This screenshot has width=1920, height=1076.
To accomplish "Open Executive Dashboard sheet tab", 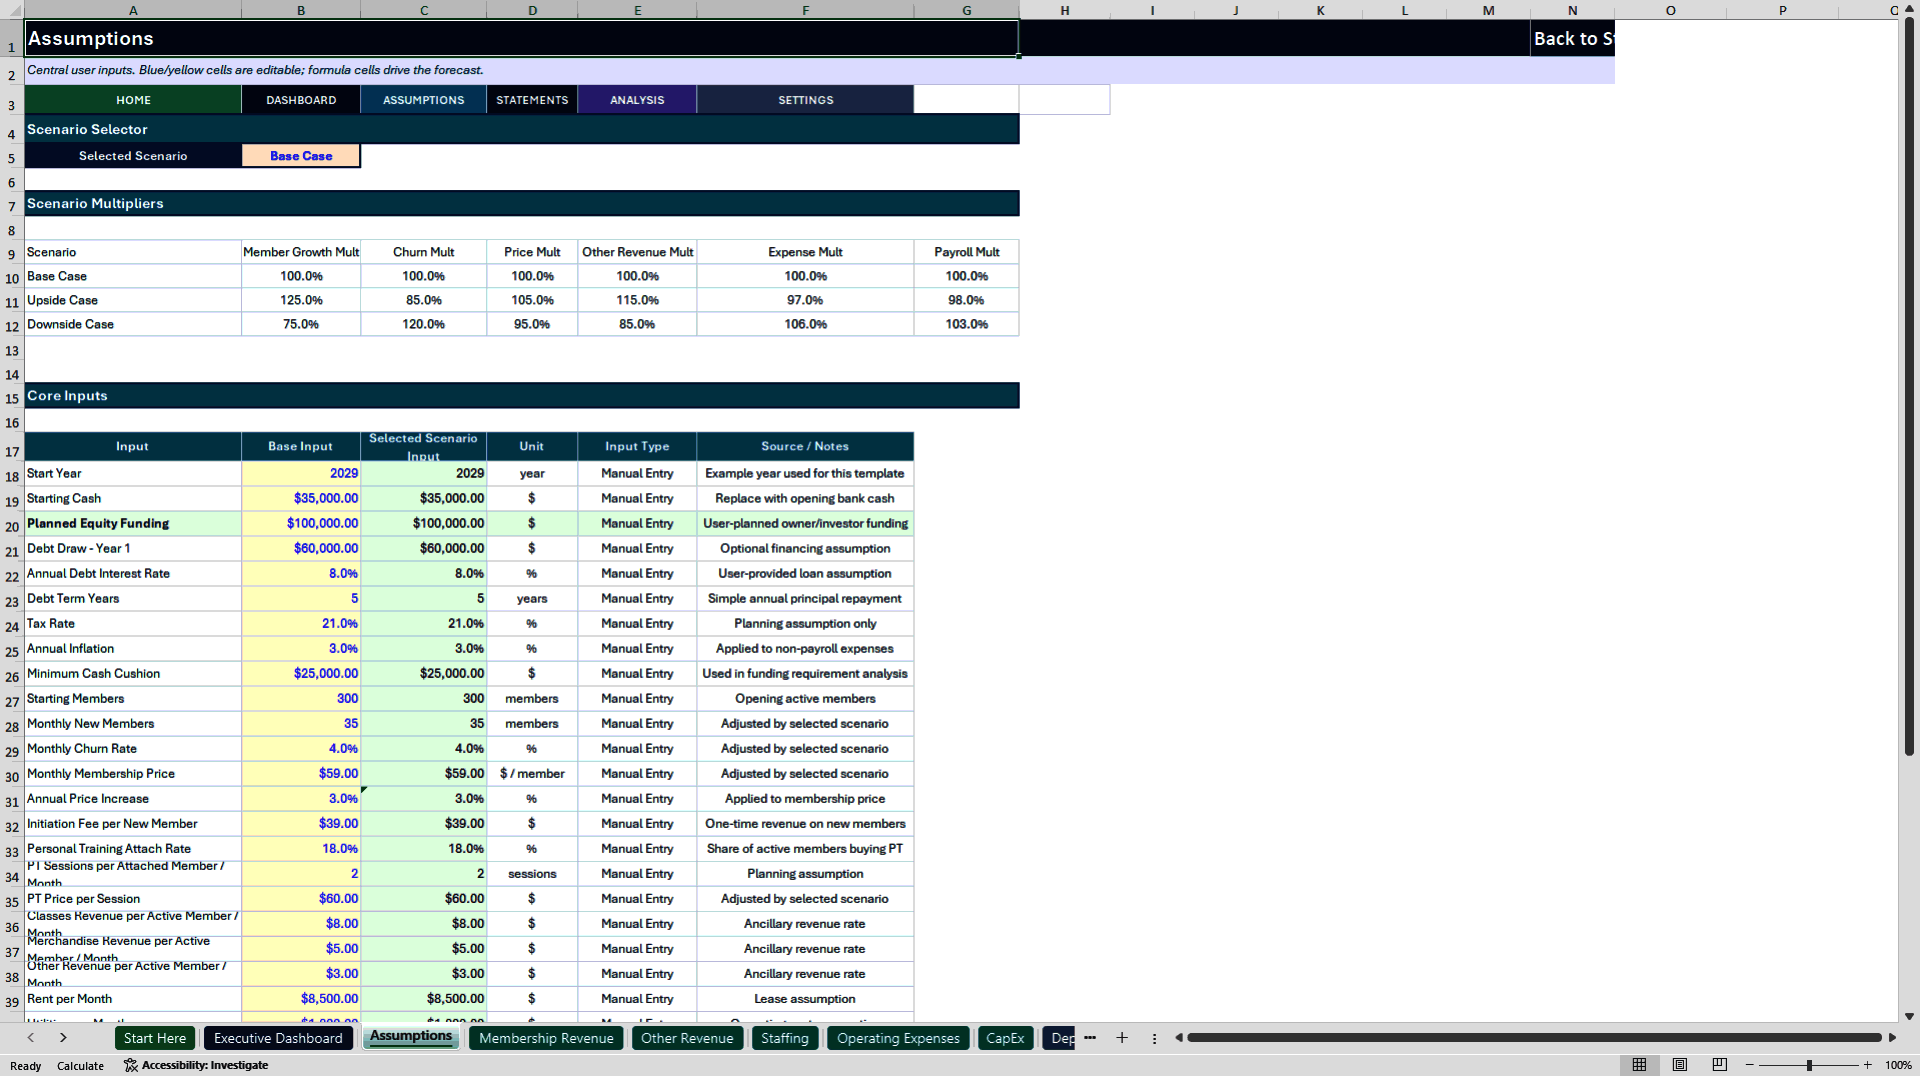I will [x=278, y=1038].
